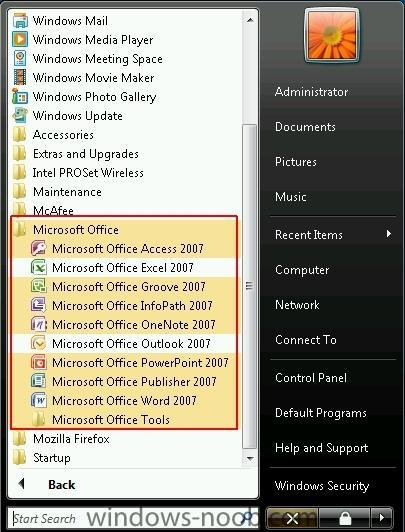Screen dimensions: 405x532
Task: Open Microsoft Office Publisher 2007
Action: (x=124, y=382)
